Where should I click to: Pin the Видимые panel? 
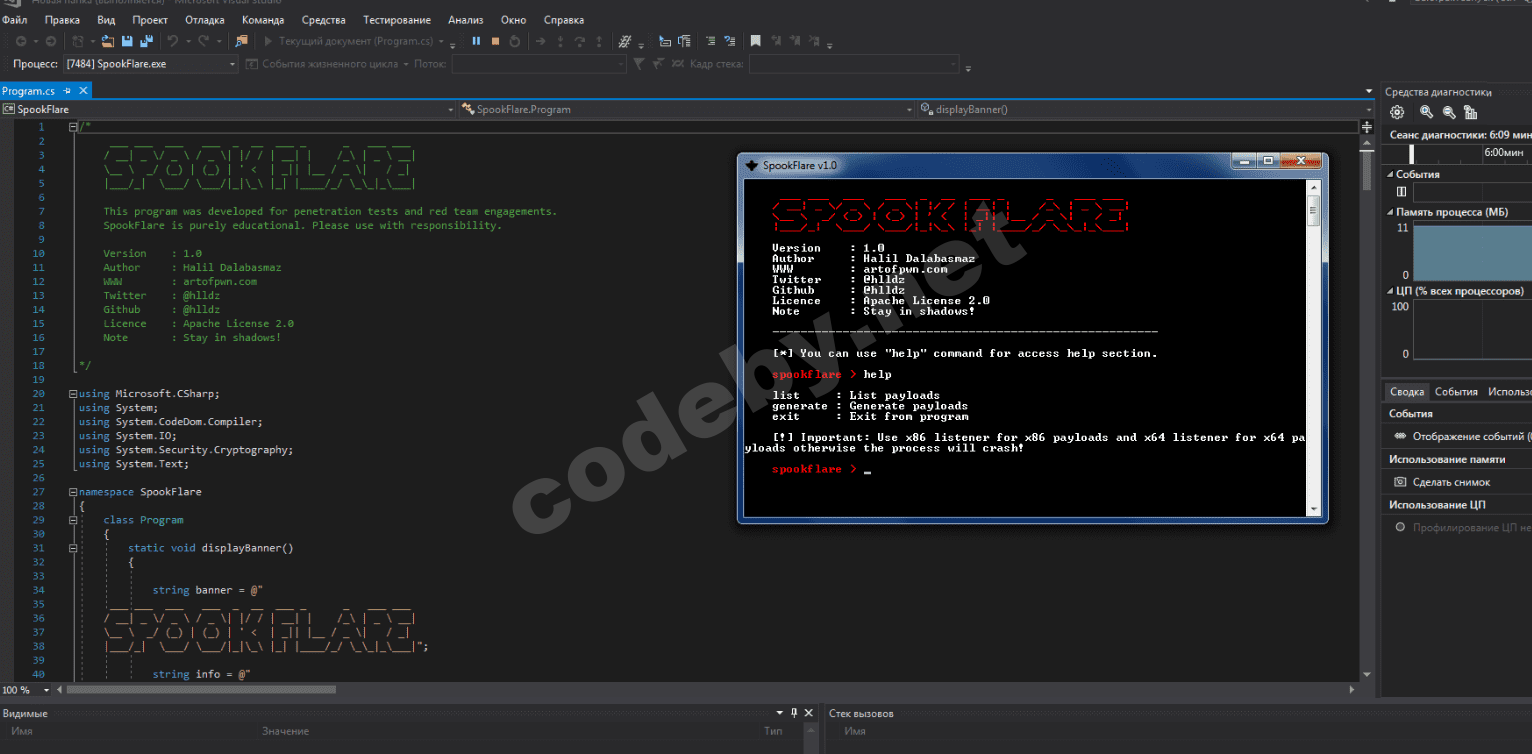point(794,713)
